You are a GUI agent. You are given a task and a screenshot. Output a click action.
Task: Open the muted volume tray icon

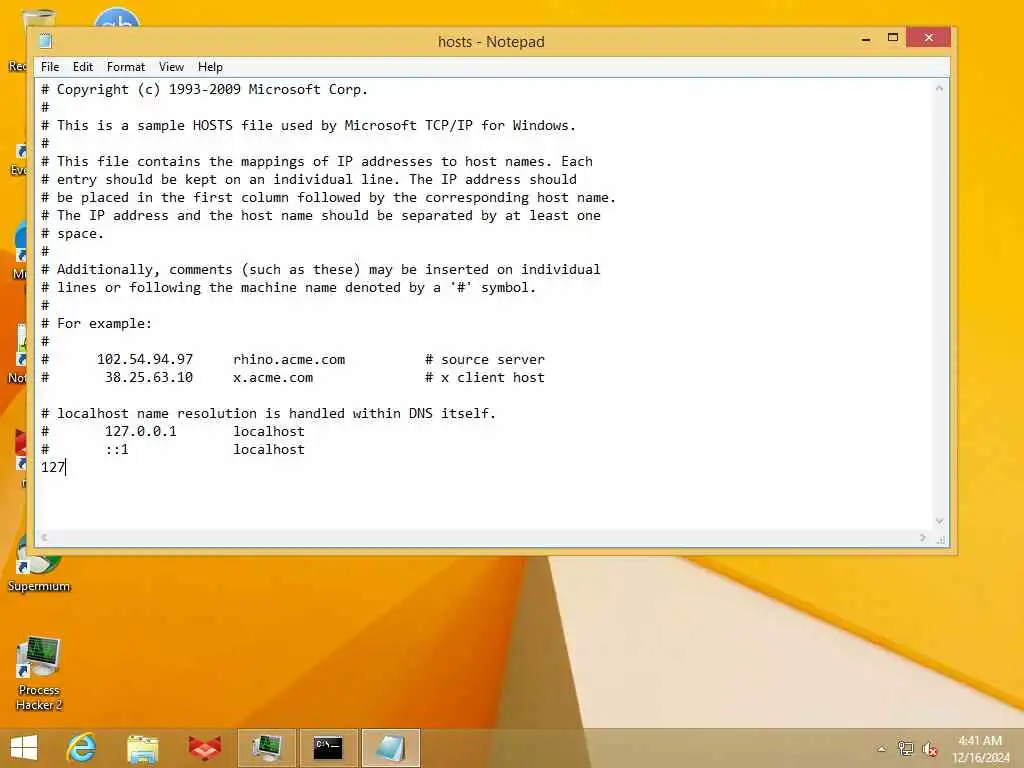tap(929, 749)
